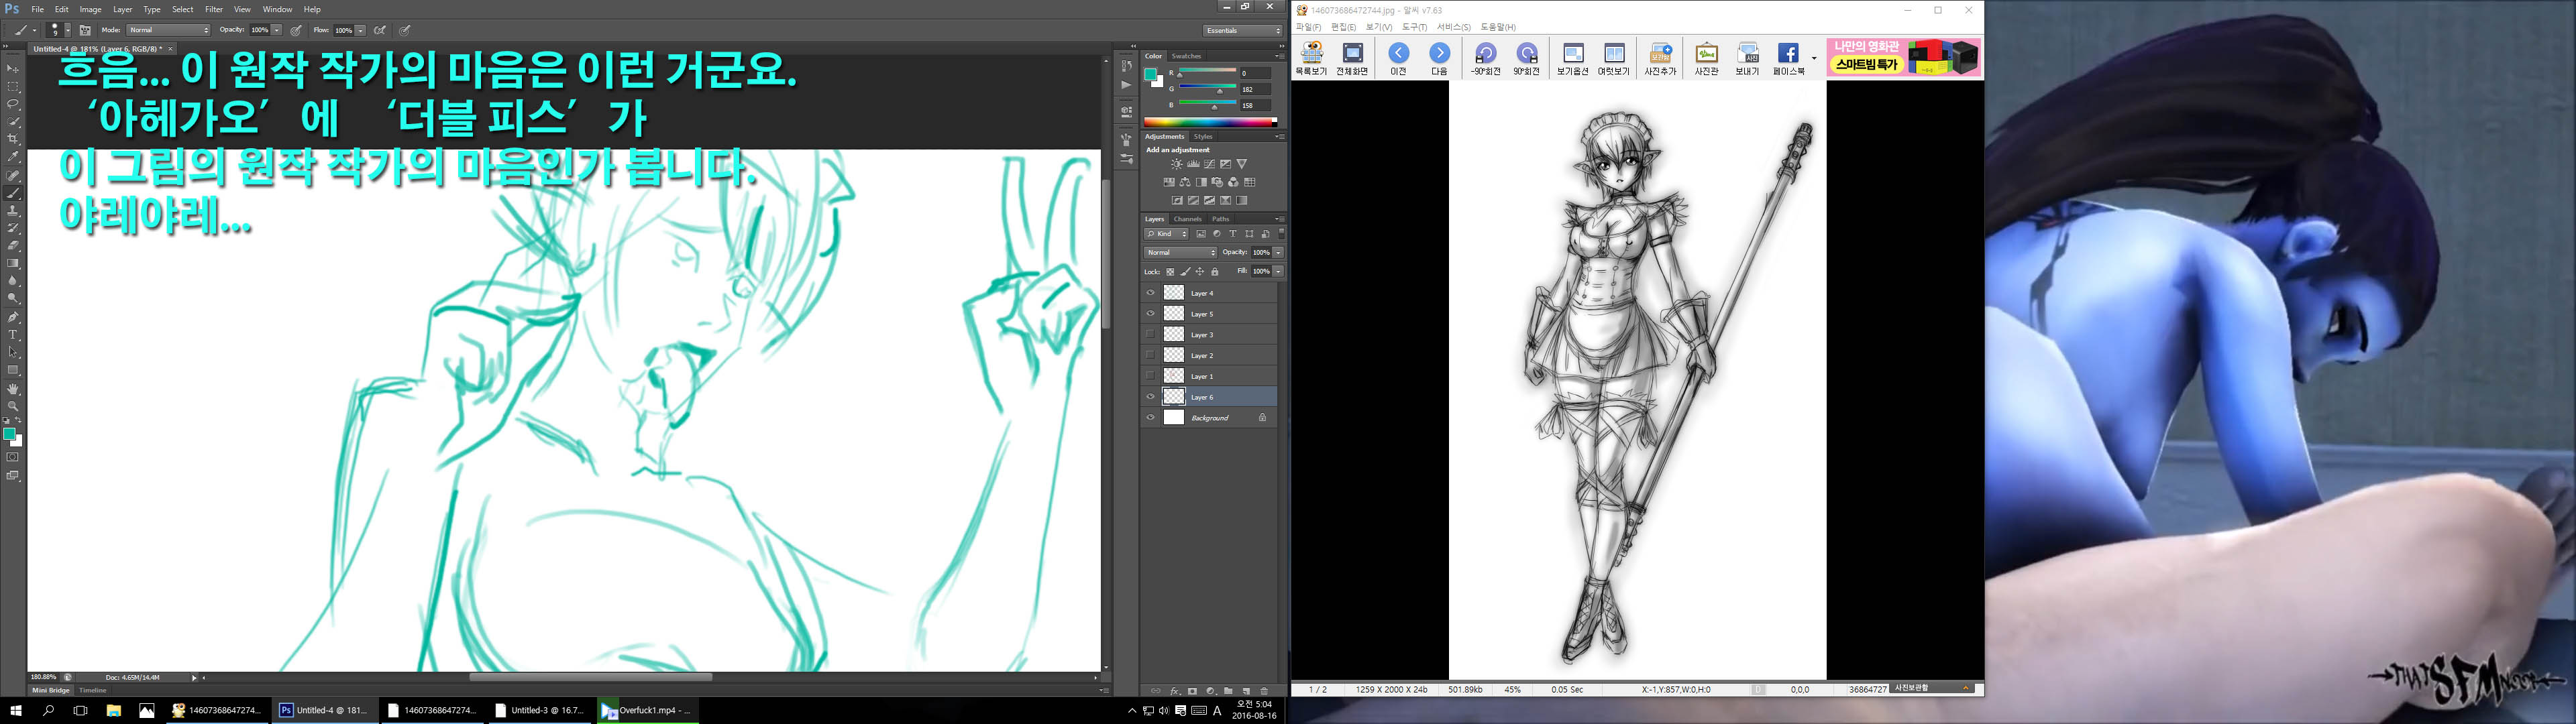
Task: Open the Image menu in Photoshop
Action: click(x=91, y=9)
